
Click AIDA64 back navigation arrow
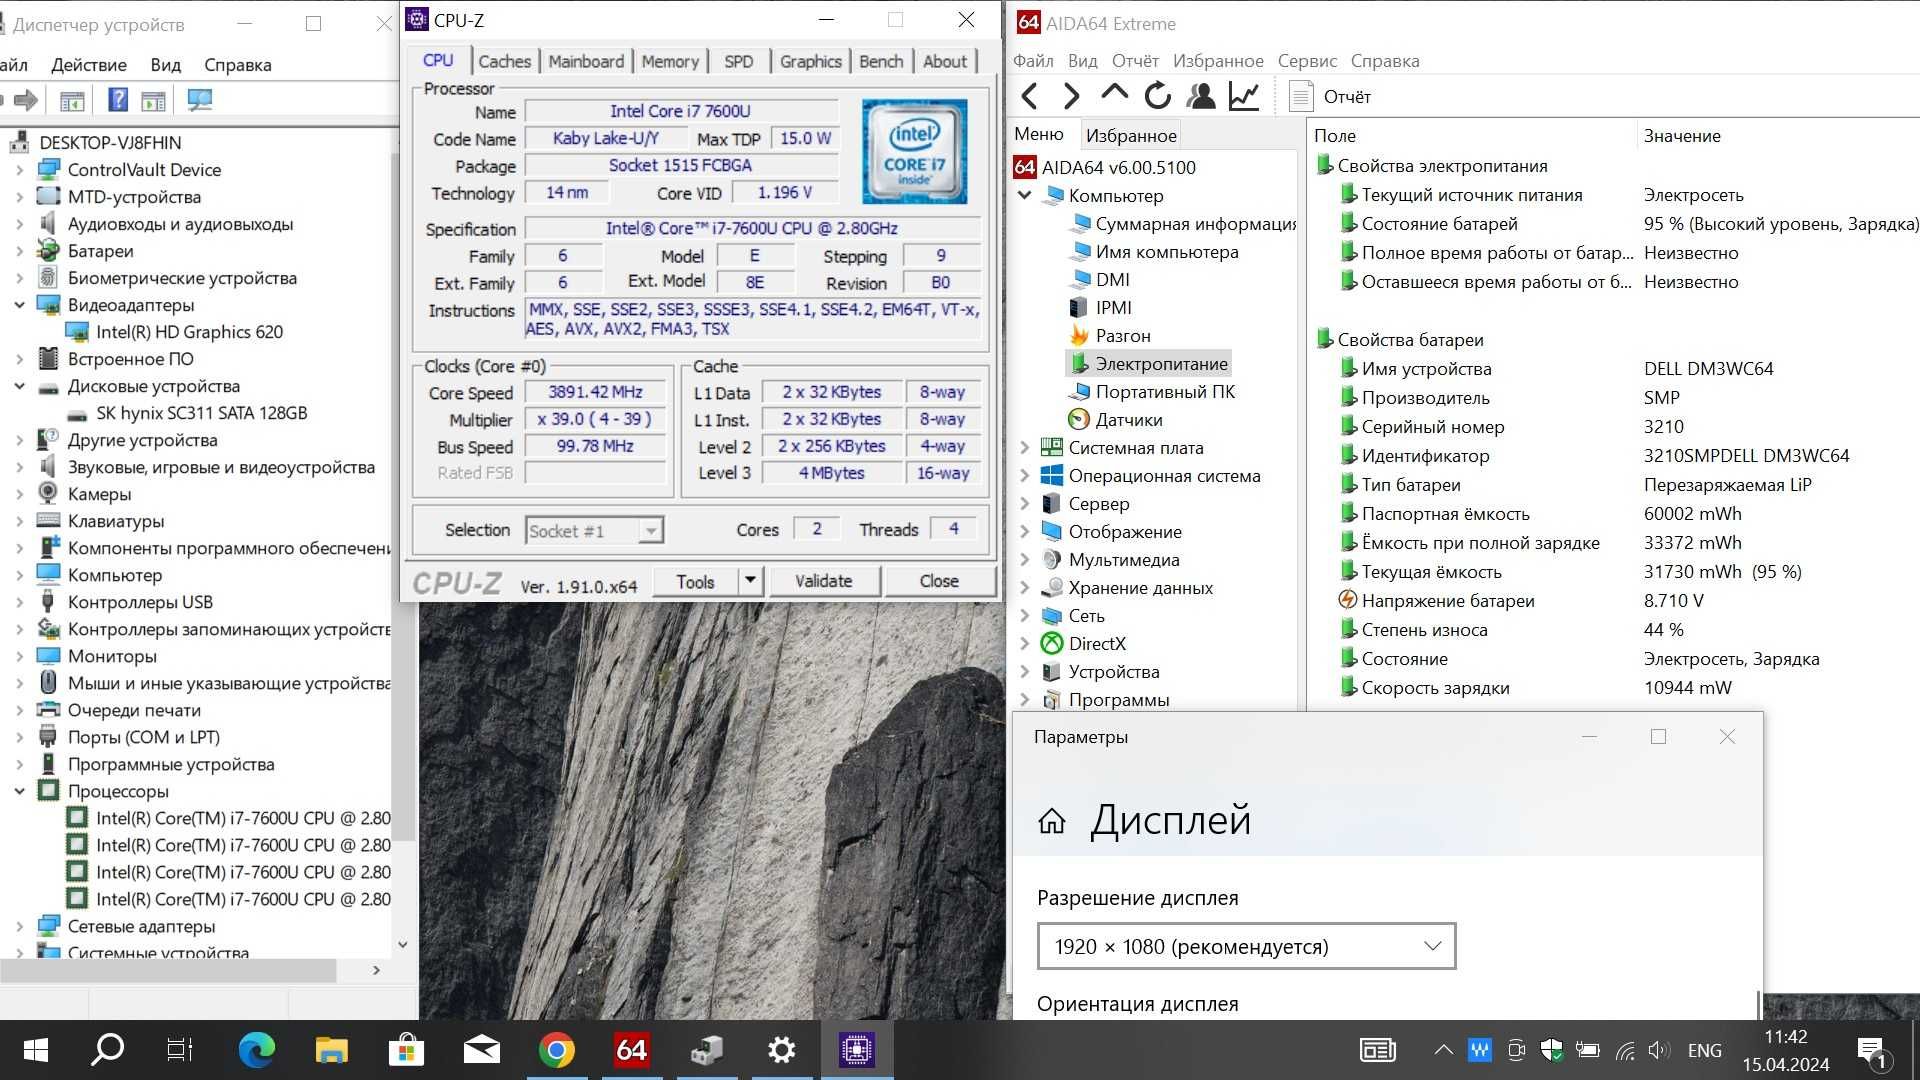[x=1033, y=96]
